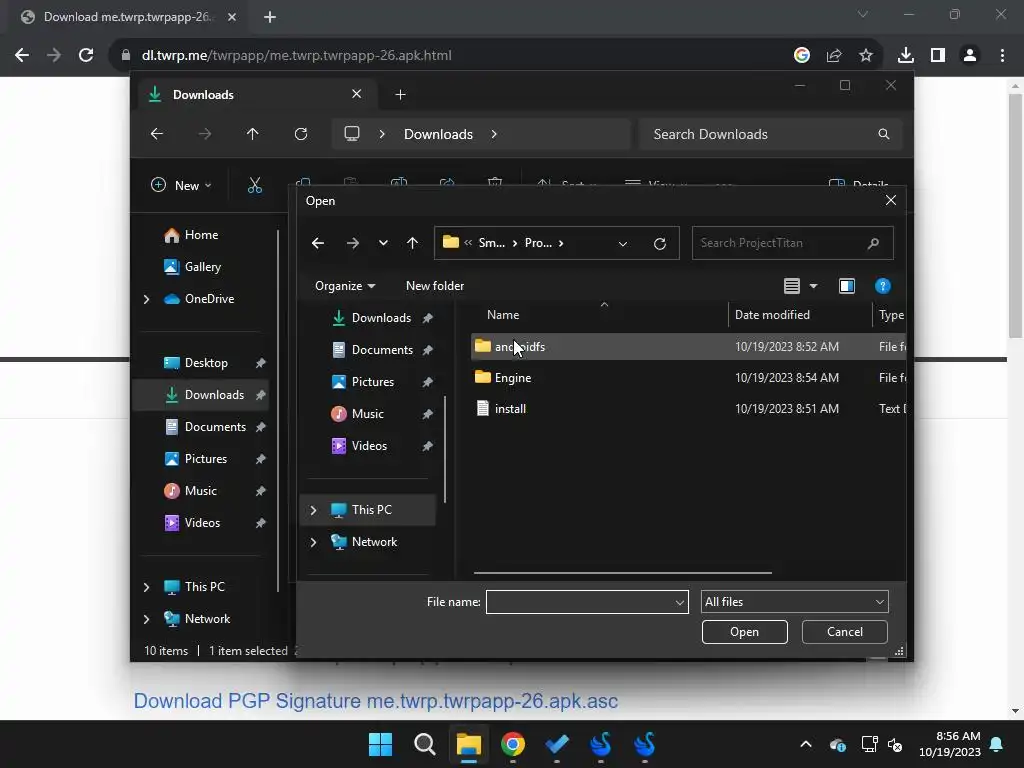Click the File name input box

tap(579, 602)
